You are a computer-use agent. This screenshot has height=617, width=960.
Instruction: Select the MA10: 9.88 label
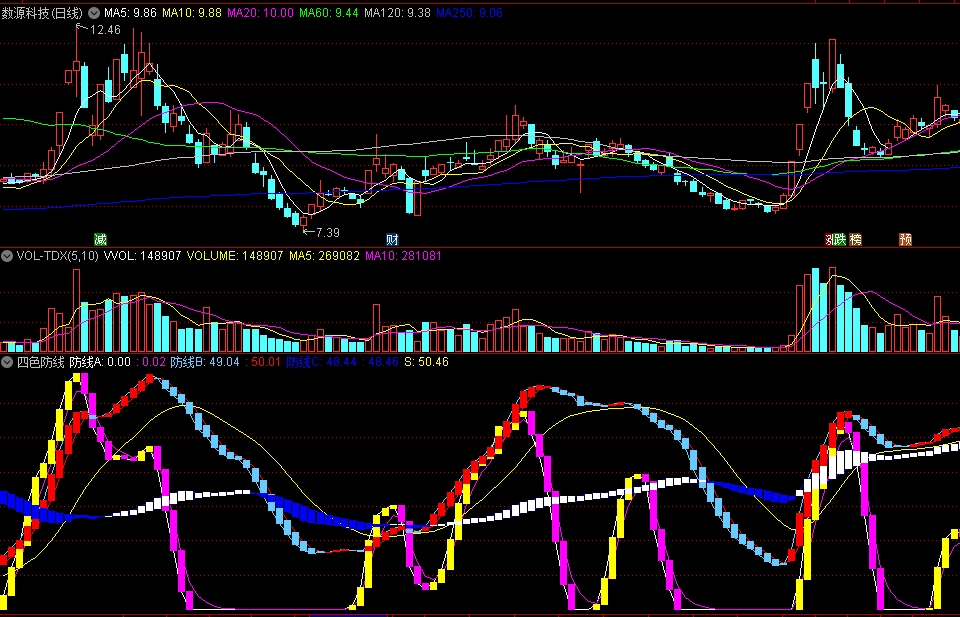coord(192,13)
